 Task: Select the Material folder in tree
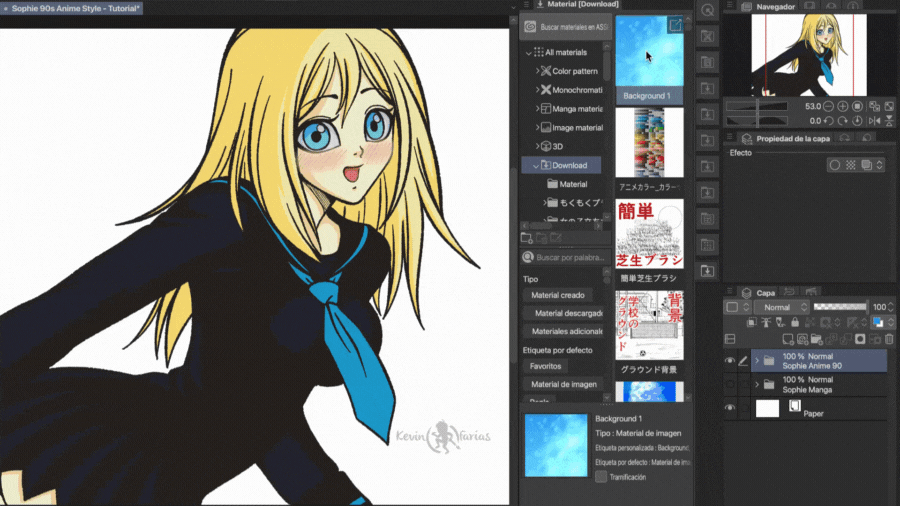(567, 184)
